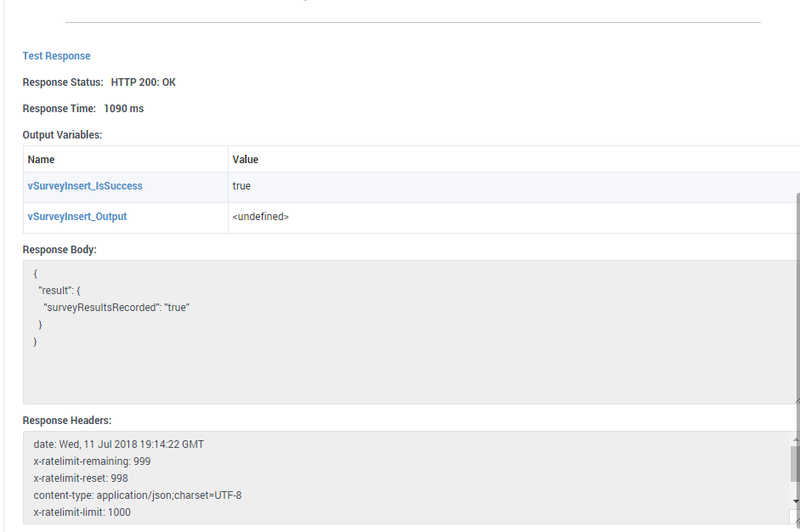This screenshot has height=532, width=800.
Task: Click the HTTP 200: OK status text
Action: (x=143, y=82)
